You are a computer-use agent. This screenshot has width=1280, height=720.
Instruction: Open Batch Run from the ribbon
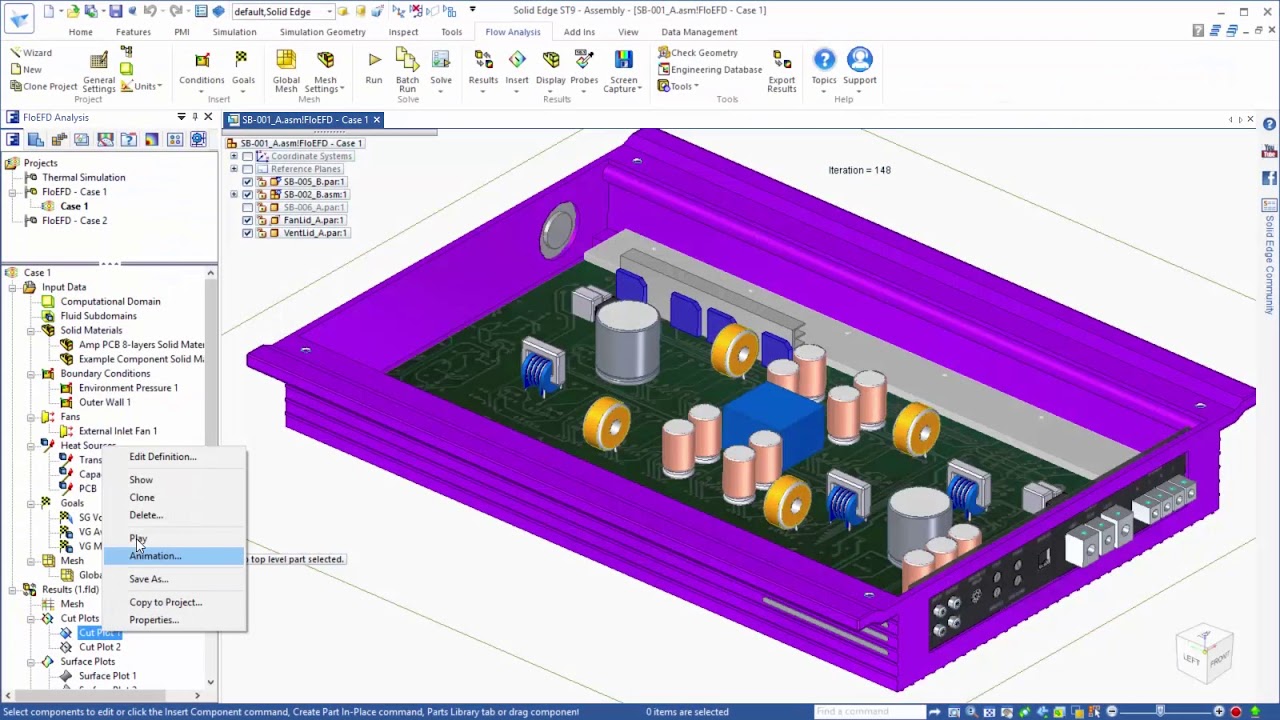pyautogui.click(x=407, y=71)
